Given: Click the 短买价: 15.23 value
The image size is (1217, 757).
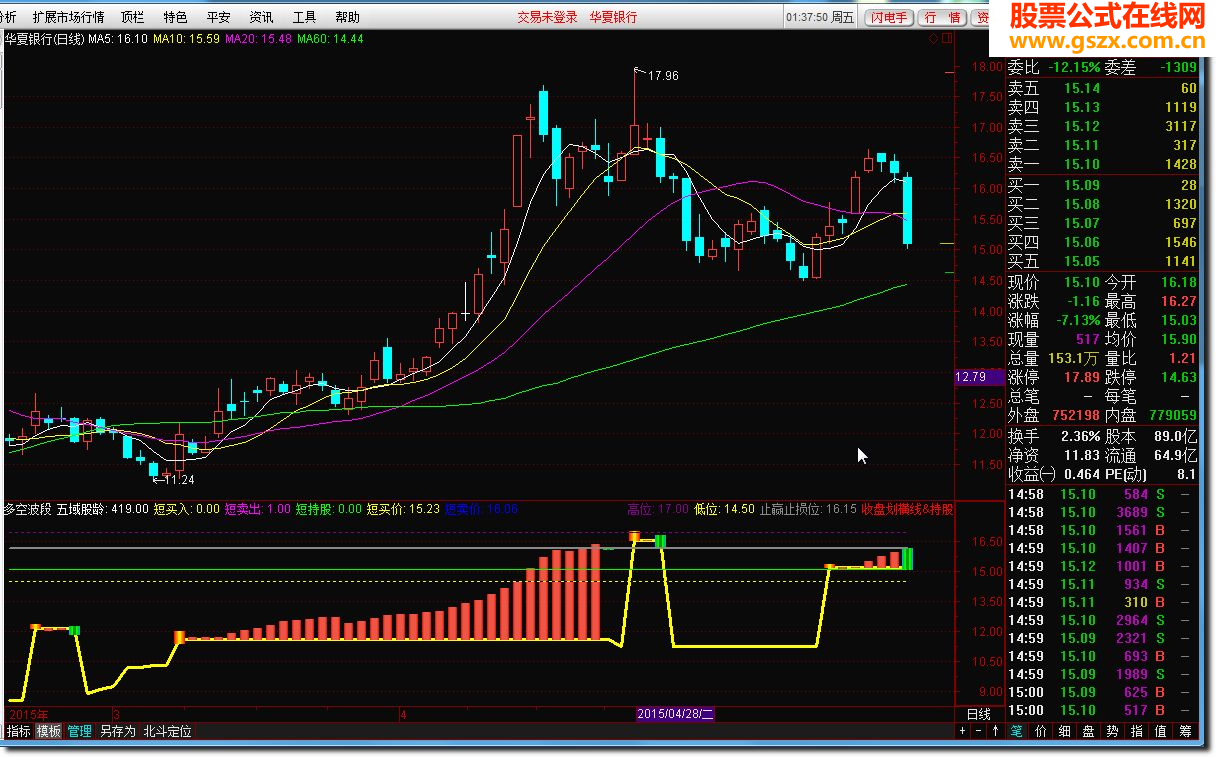Looking at the screenshot, I should (x=403, y=509).
